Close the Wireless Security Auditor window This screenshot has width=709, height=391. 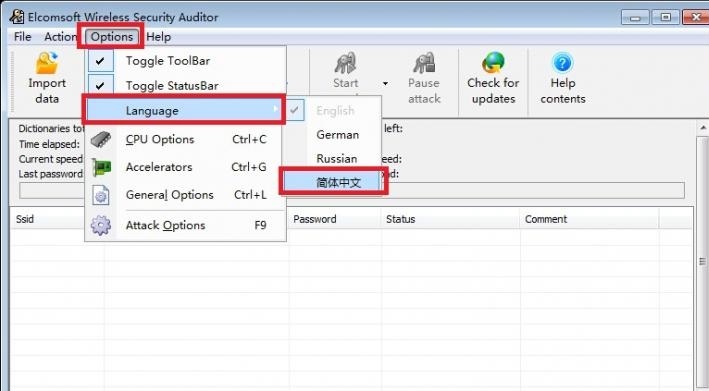696,17
